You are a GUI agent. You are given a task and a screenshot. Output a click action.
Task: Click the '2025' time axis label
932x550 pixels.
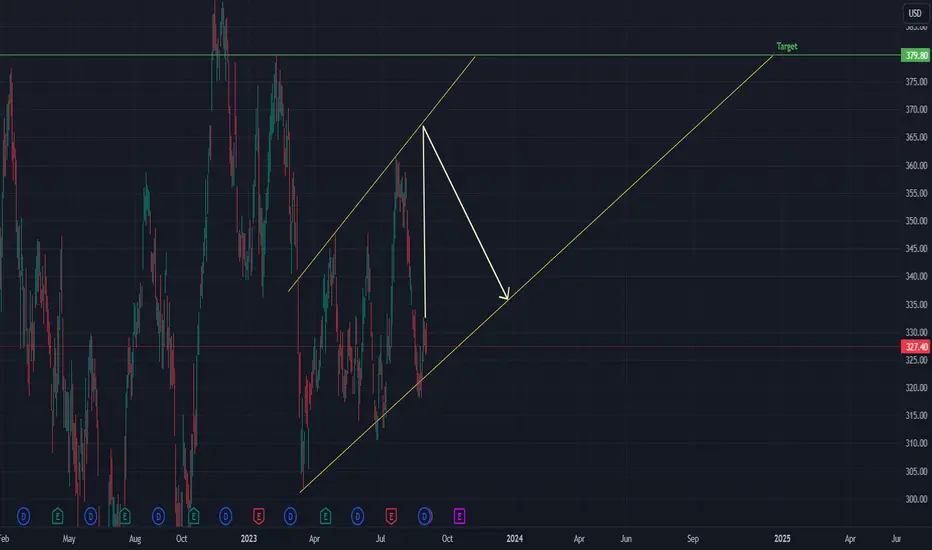click(782, 539)
